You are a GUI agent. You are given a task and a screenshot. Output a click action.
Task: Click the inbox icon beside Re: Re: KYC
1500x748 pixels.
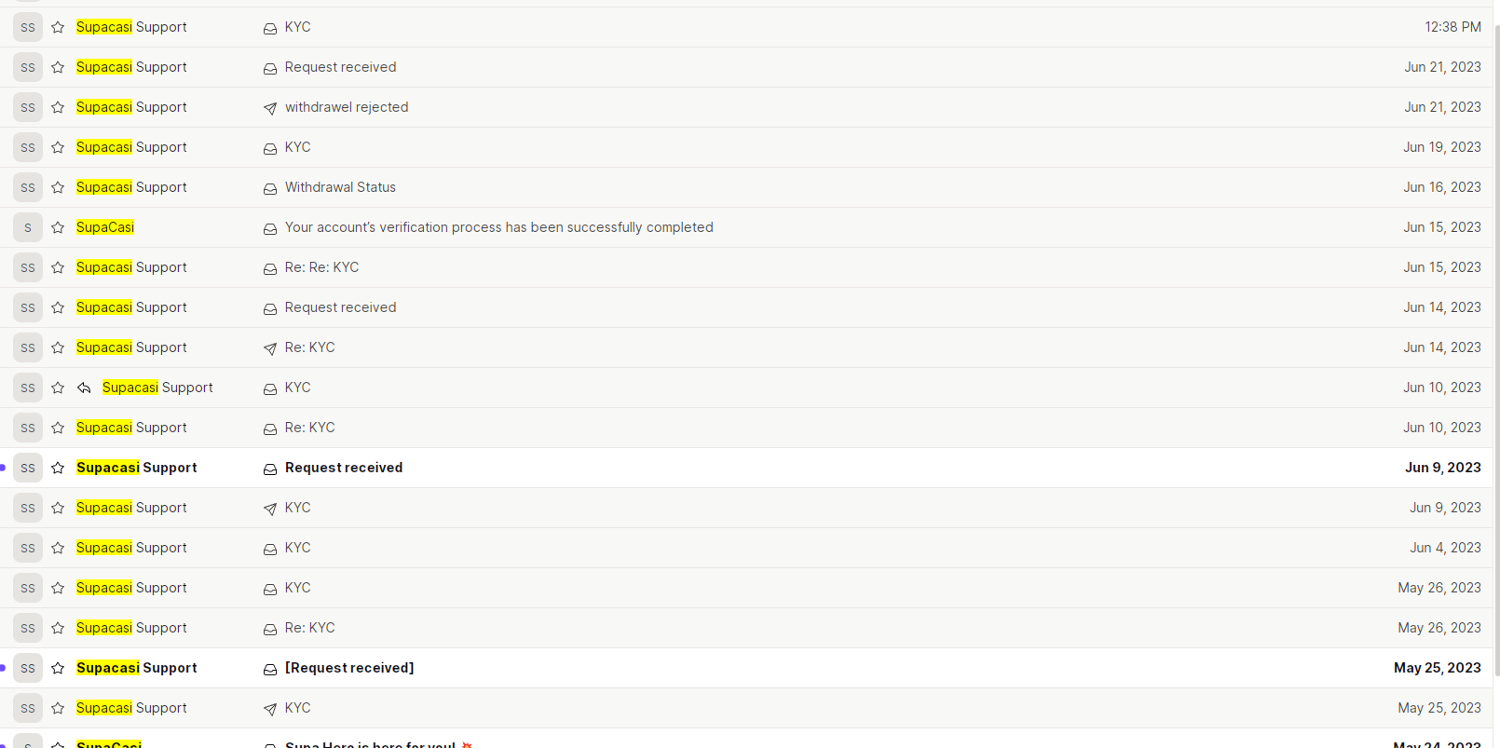click(270, 268)
